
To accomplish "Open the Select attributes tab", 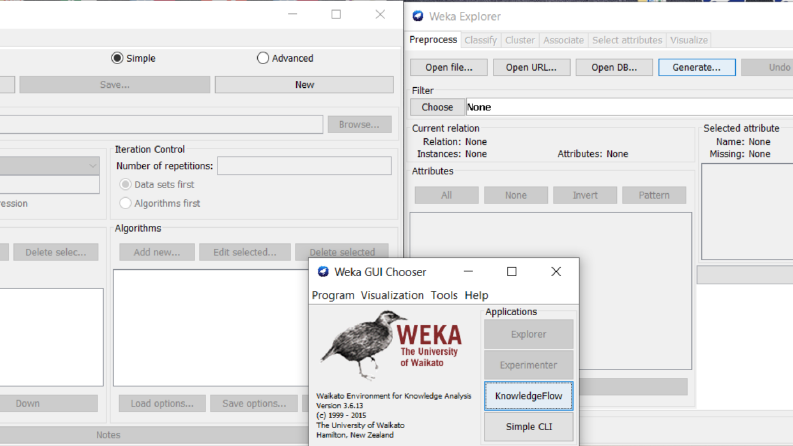I will point(627,40).
